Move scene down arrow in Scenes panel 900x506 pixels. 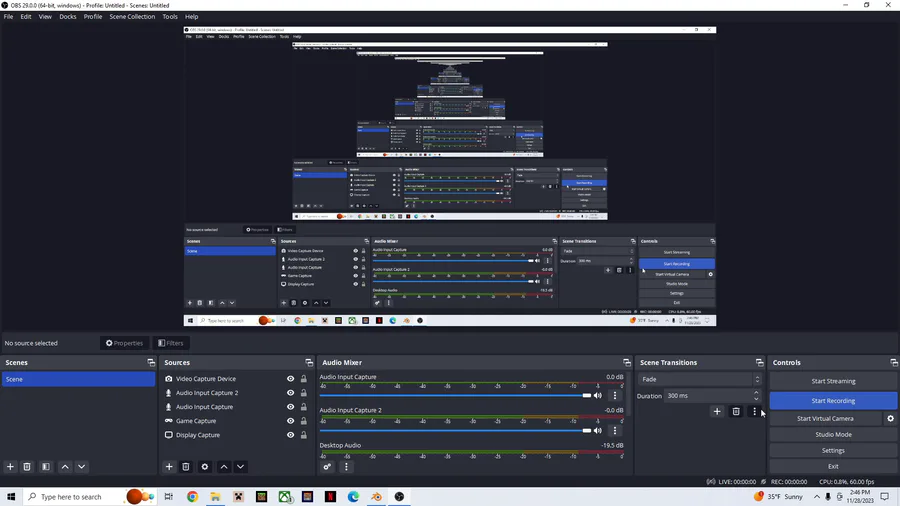(82, 466)
